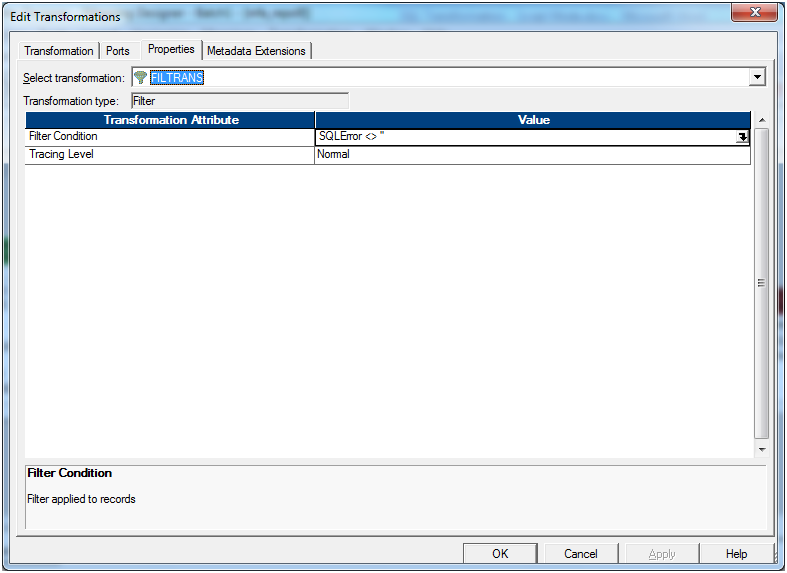Click the scrollbar up arrow

coord(762,120)
